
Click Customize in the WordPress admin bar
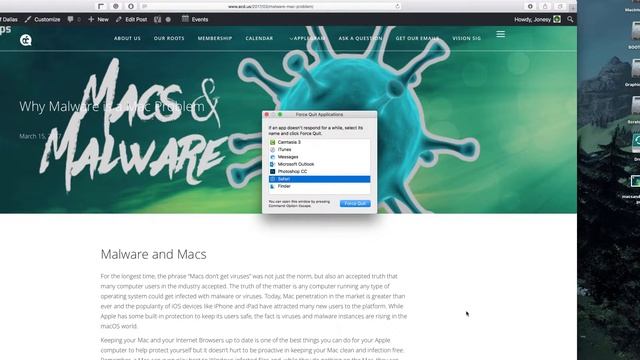42,19
